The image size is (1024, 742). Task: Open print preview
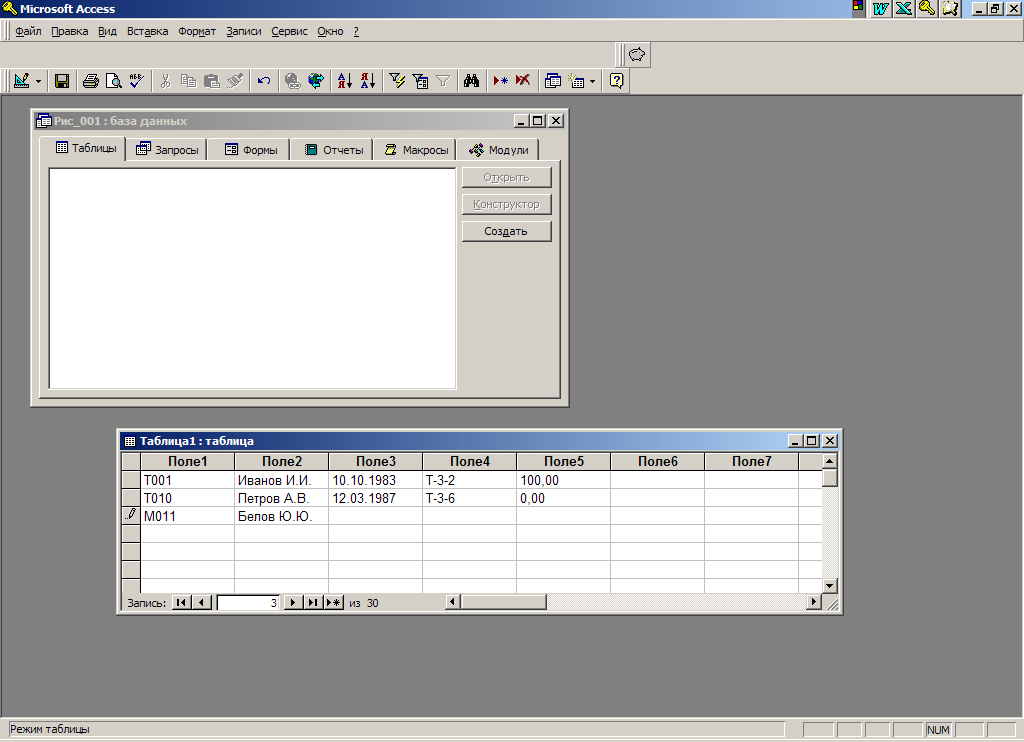(x=114, y=81)
